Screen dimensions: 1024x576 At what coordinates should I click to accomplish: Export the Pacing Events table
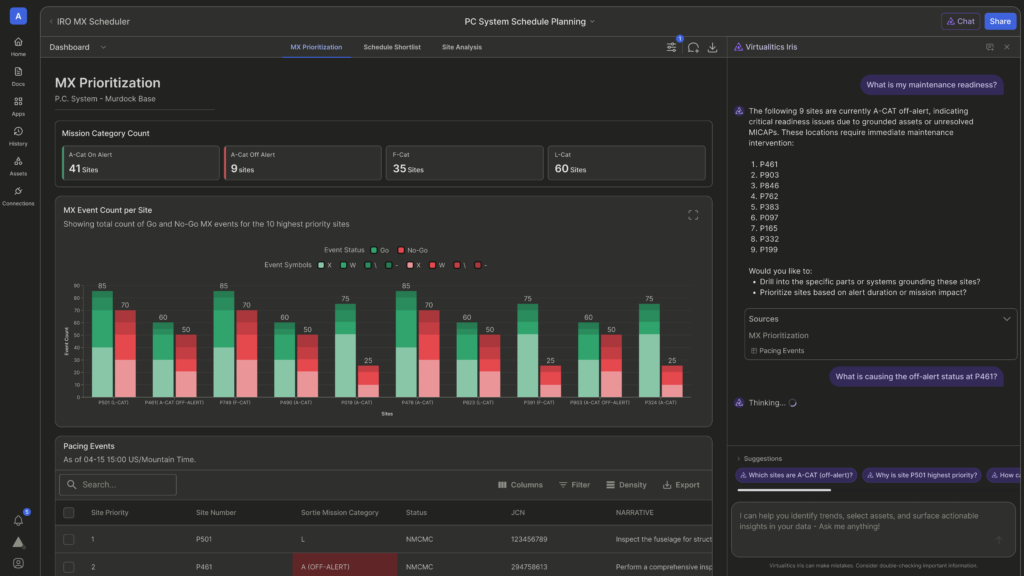pos(681,485)
